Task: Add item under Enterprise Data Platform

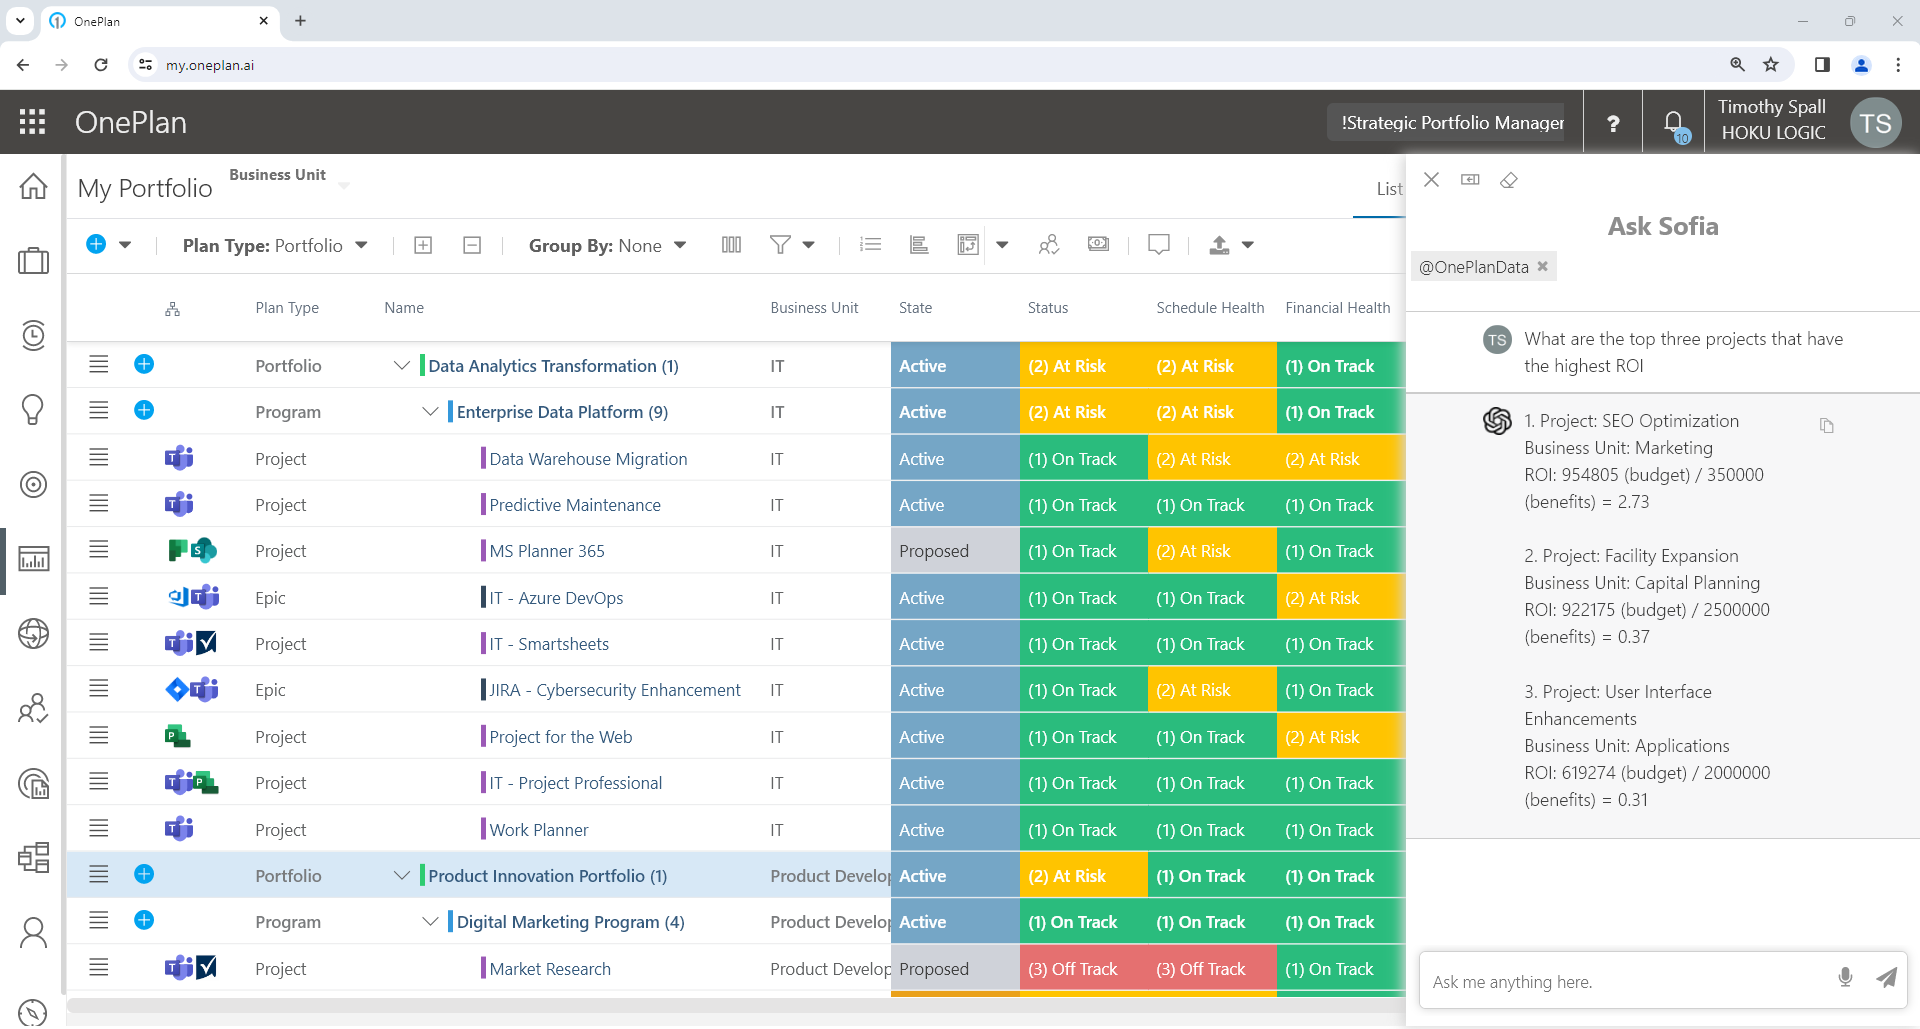Action: click(144, 410)
